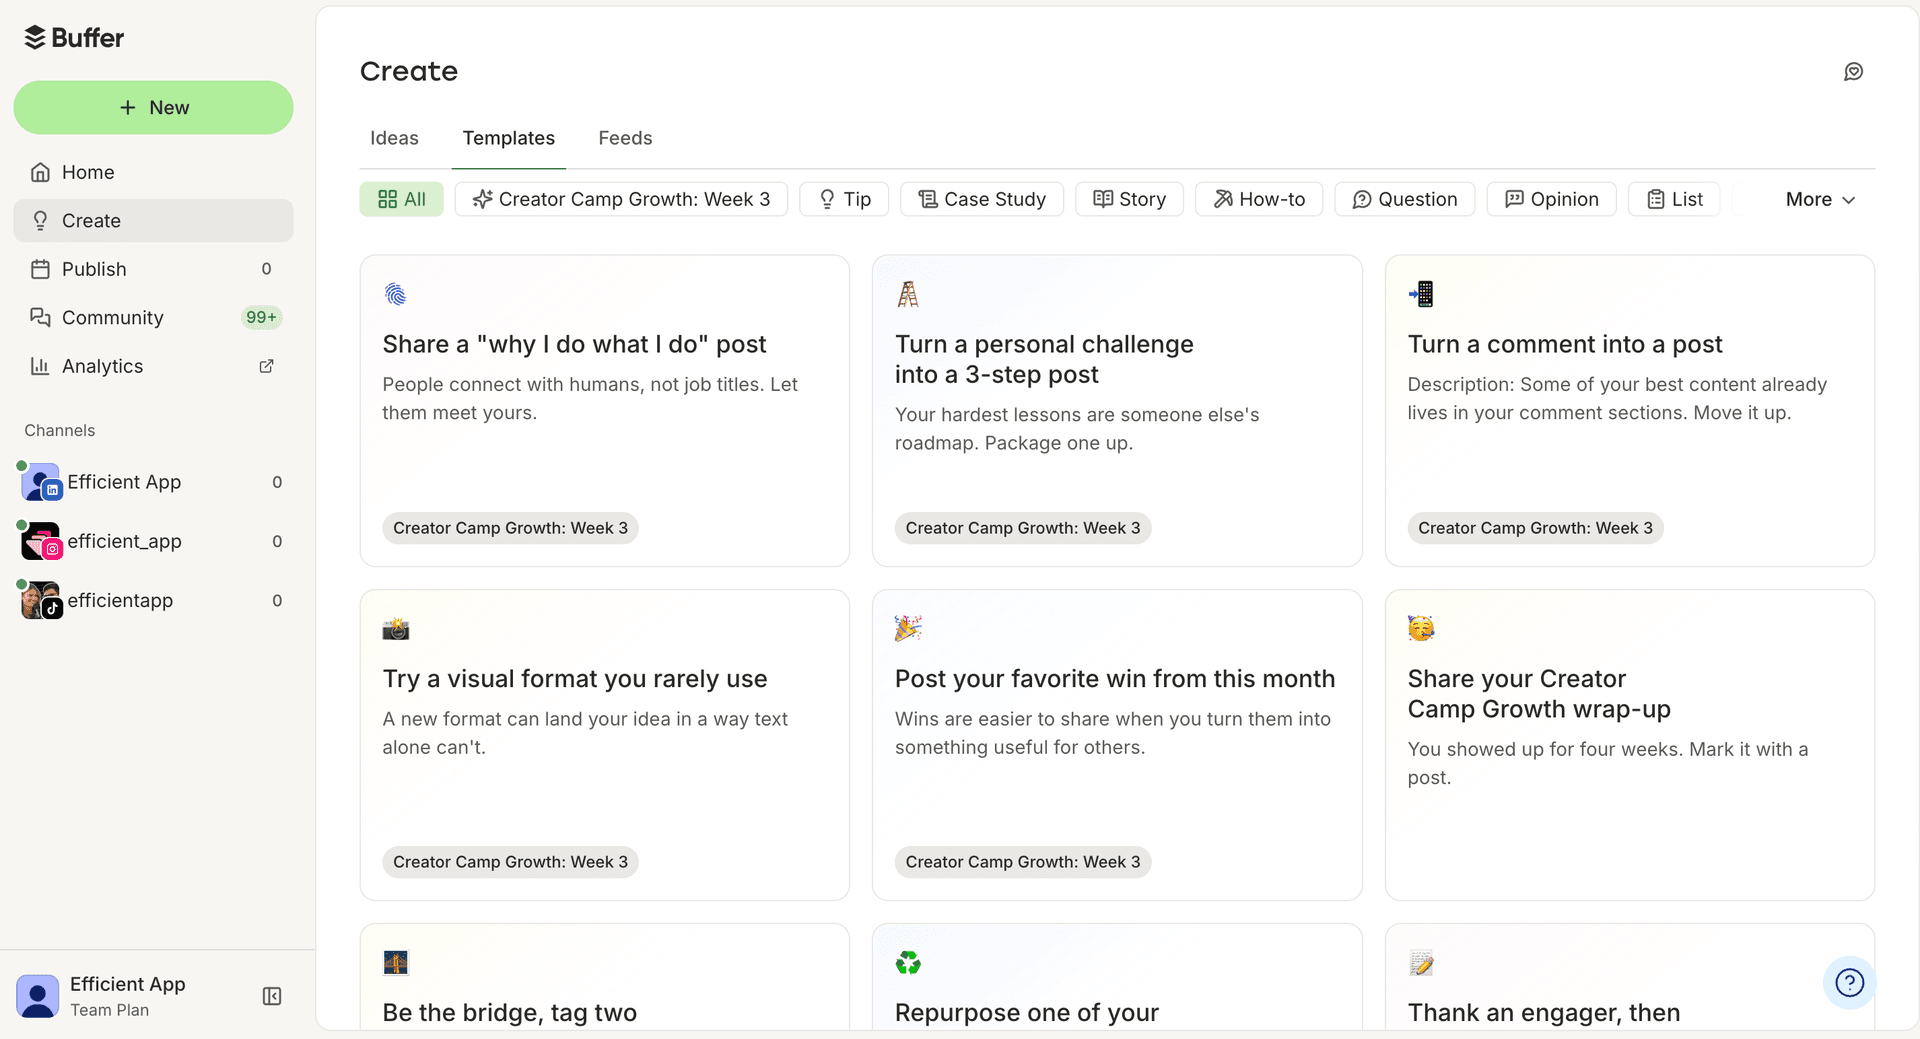Expand the More filters dropdown
This screenshot has height=1039, width=1920.
1820,199
